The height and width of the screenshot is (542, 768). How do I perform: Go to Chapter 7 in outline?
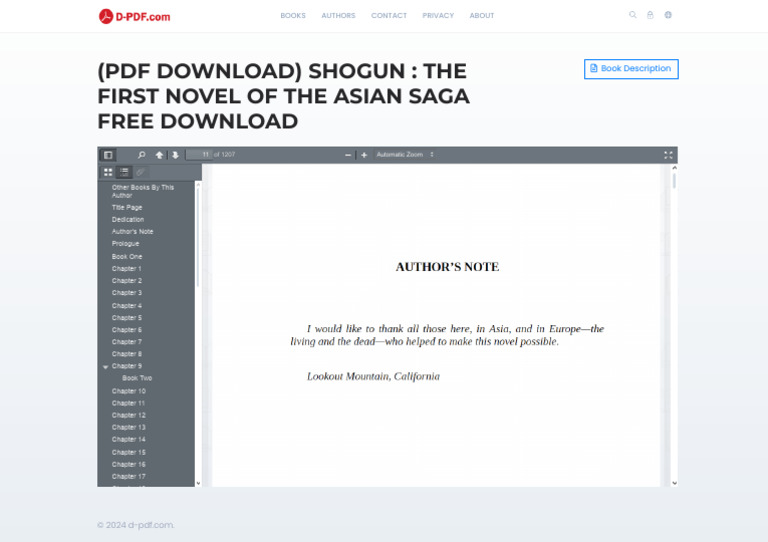(x=126, y=342)
